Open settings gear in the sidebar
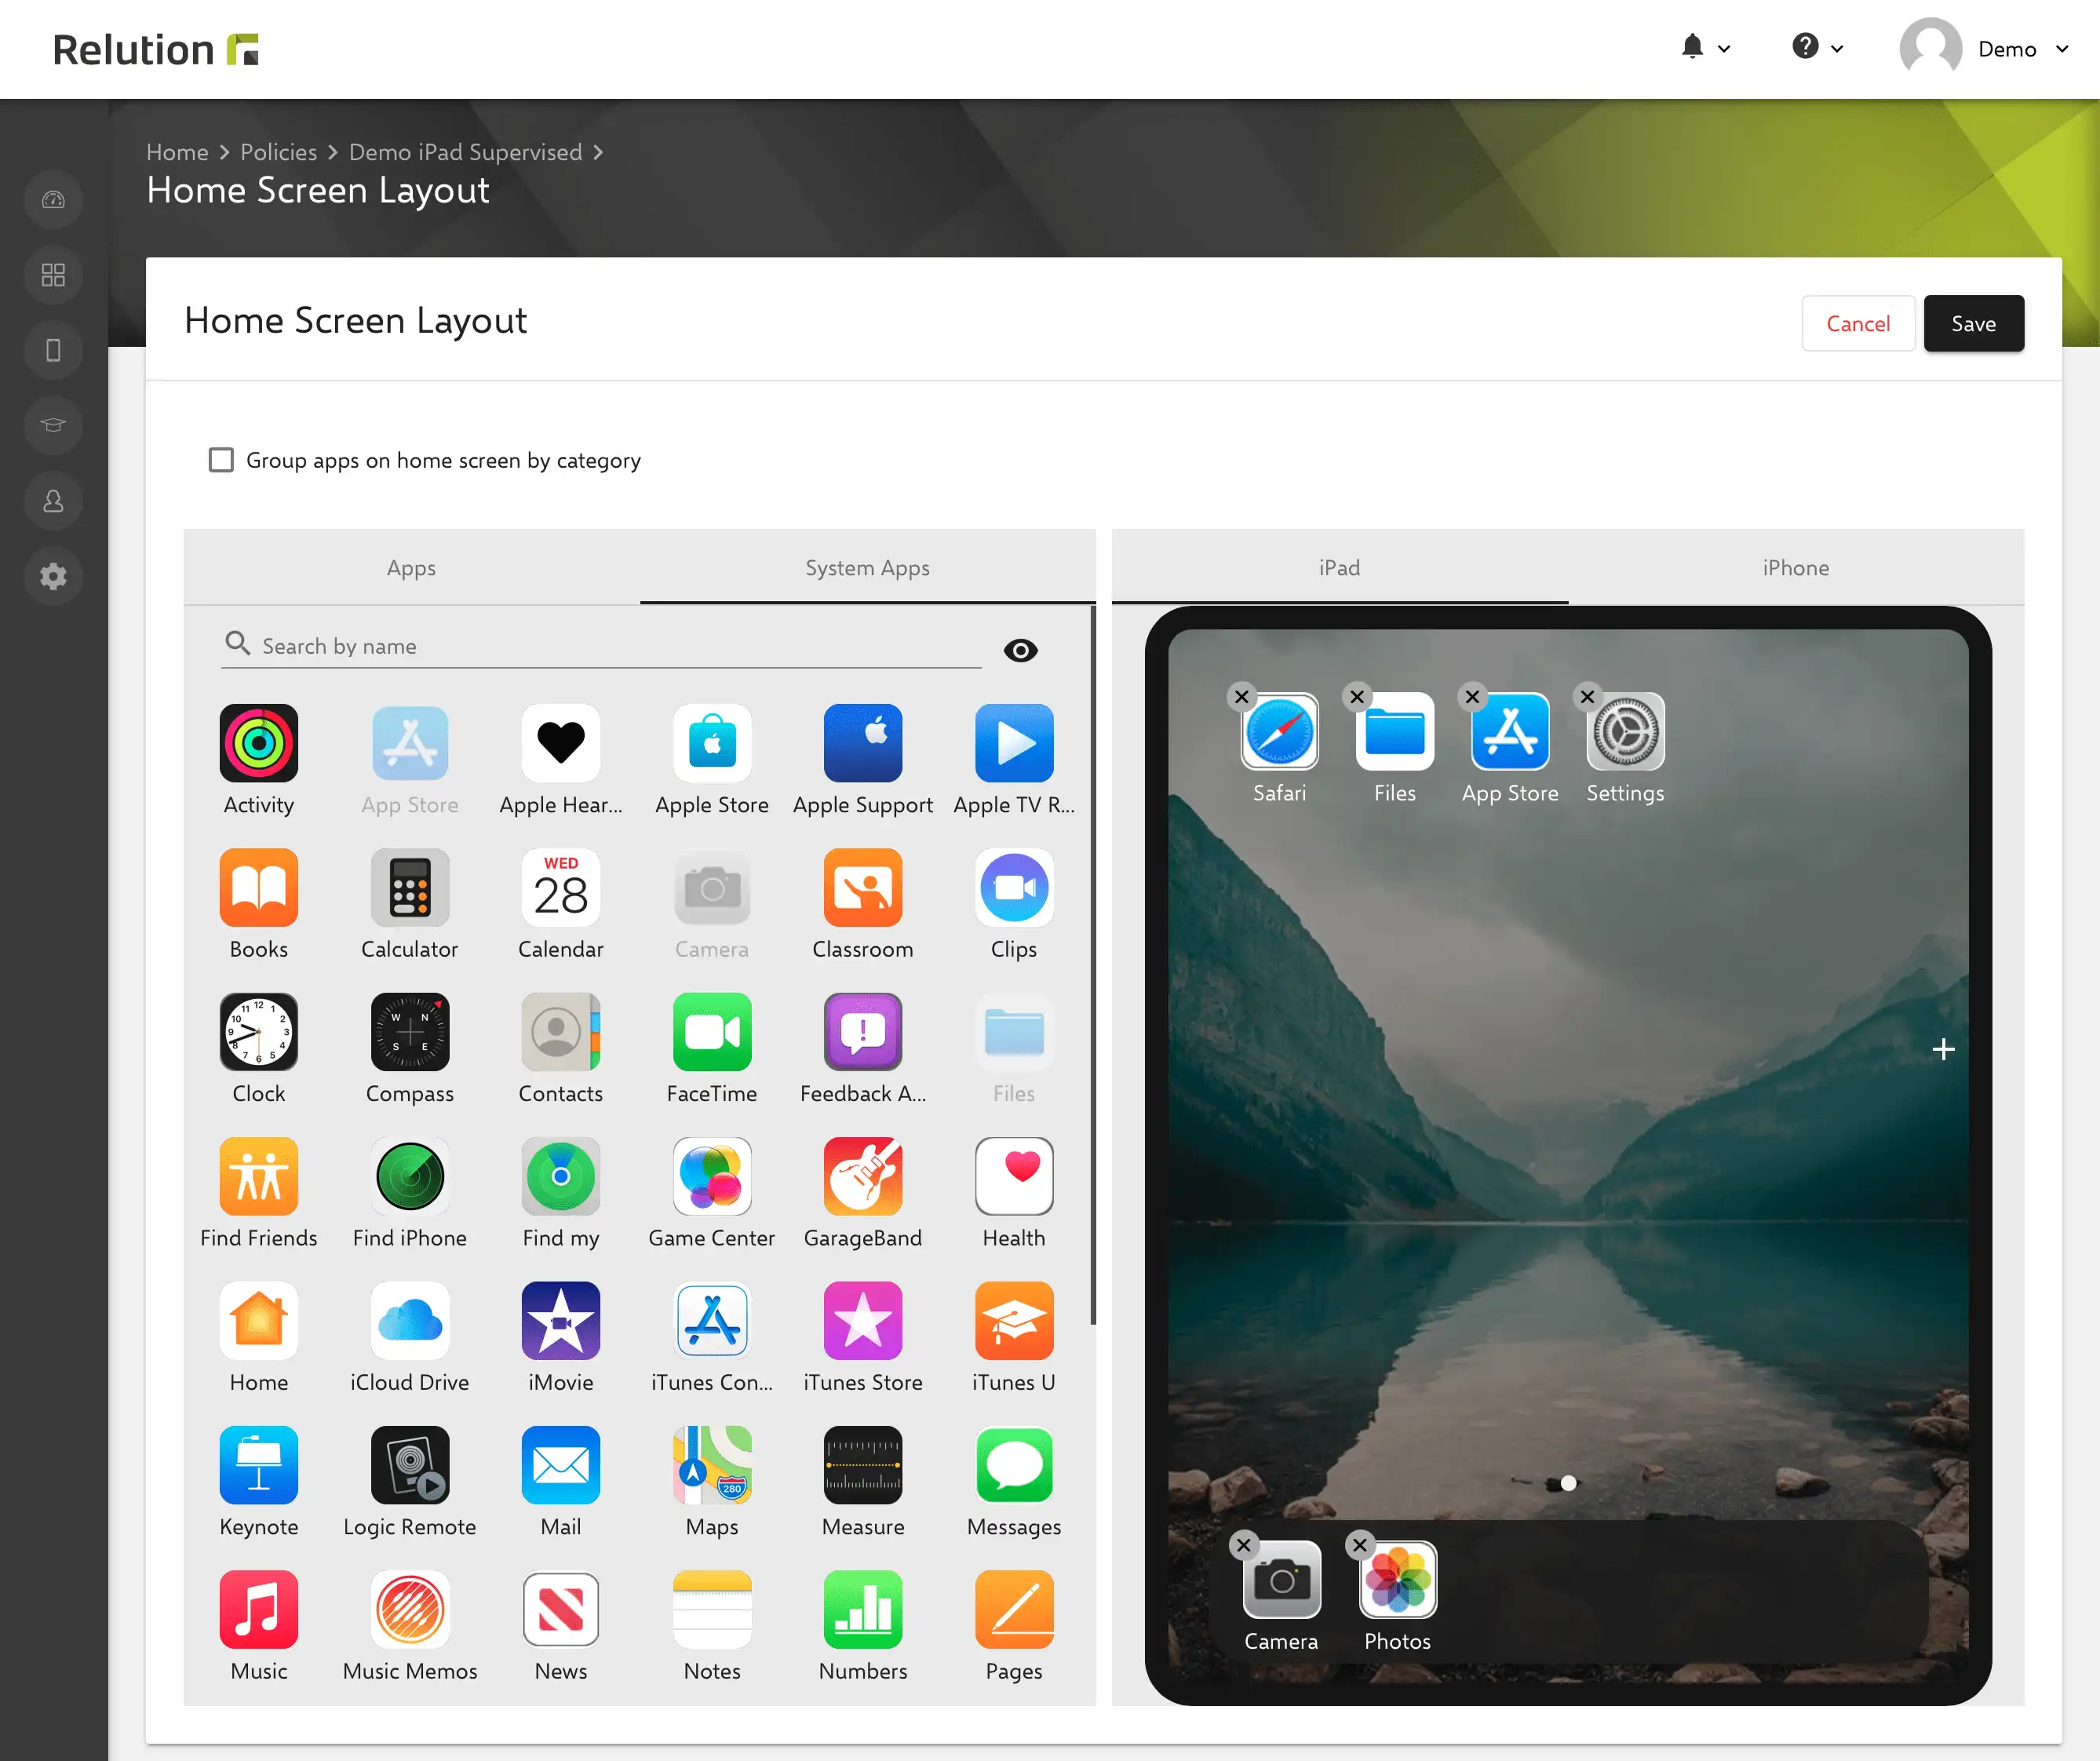Image resolution: width=2100 pixels, height=1761 pixels. (x=53, y=576)
